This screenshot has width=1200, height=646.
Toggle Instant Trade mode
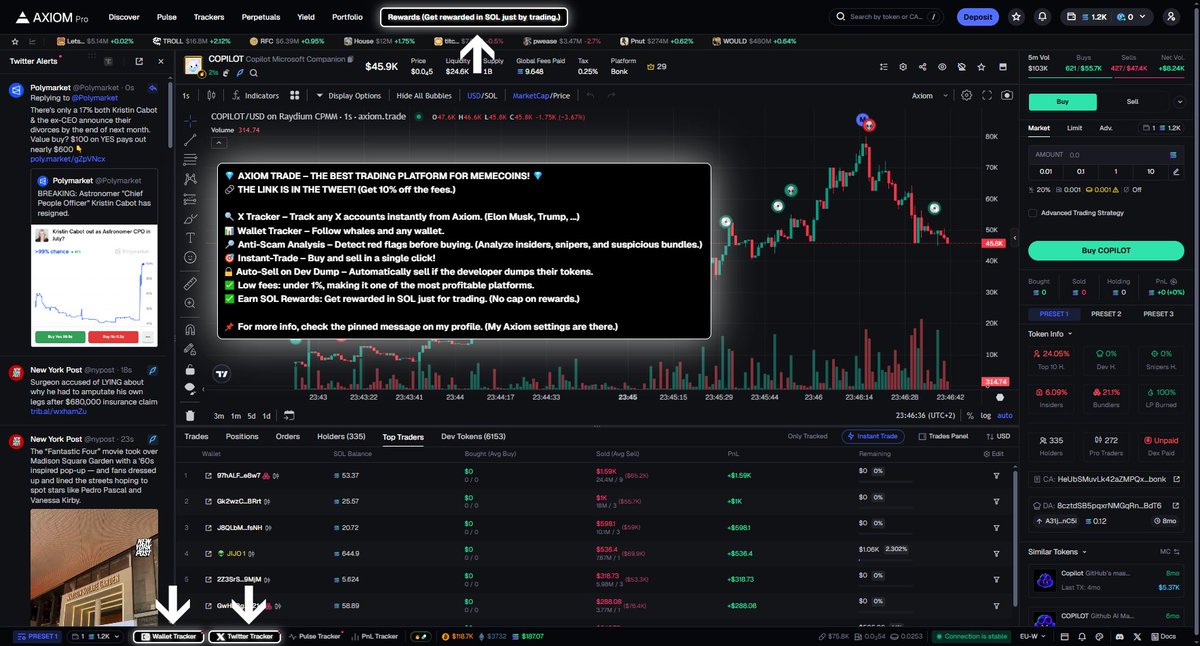point(875,436)
